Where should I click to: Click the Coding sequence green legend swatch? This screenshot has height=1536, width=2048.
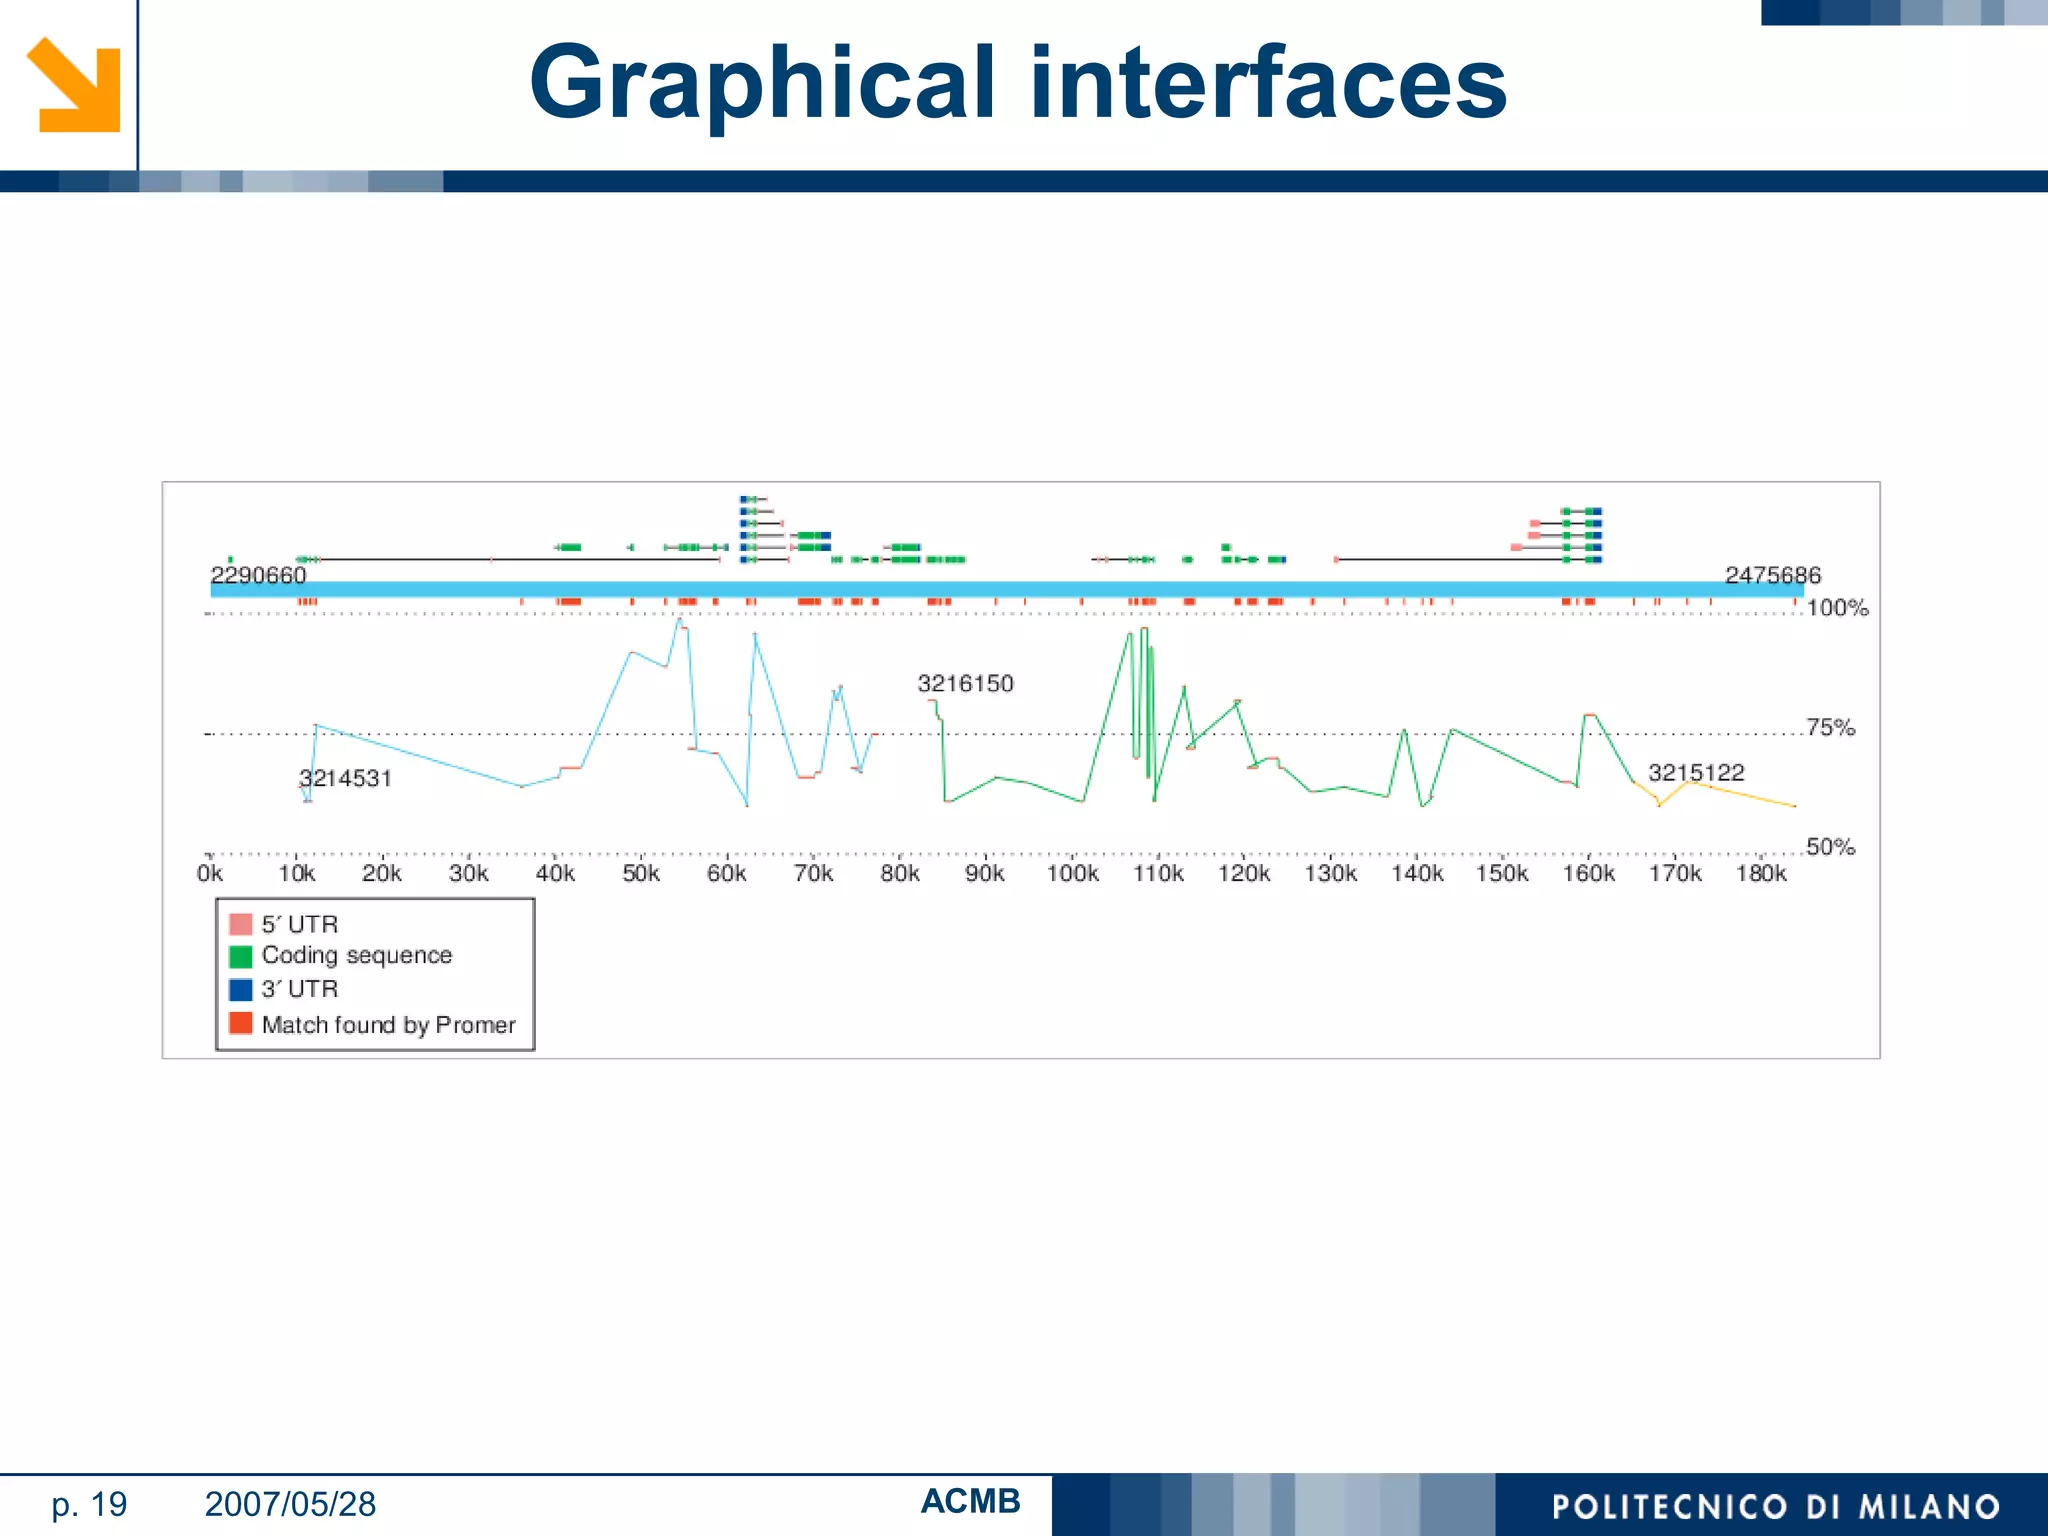pos(240,956)
